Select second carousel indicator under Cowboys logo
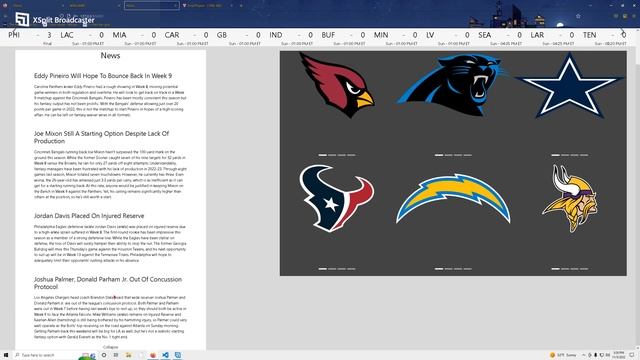The image size is (640, 360). pos(565,155)
